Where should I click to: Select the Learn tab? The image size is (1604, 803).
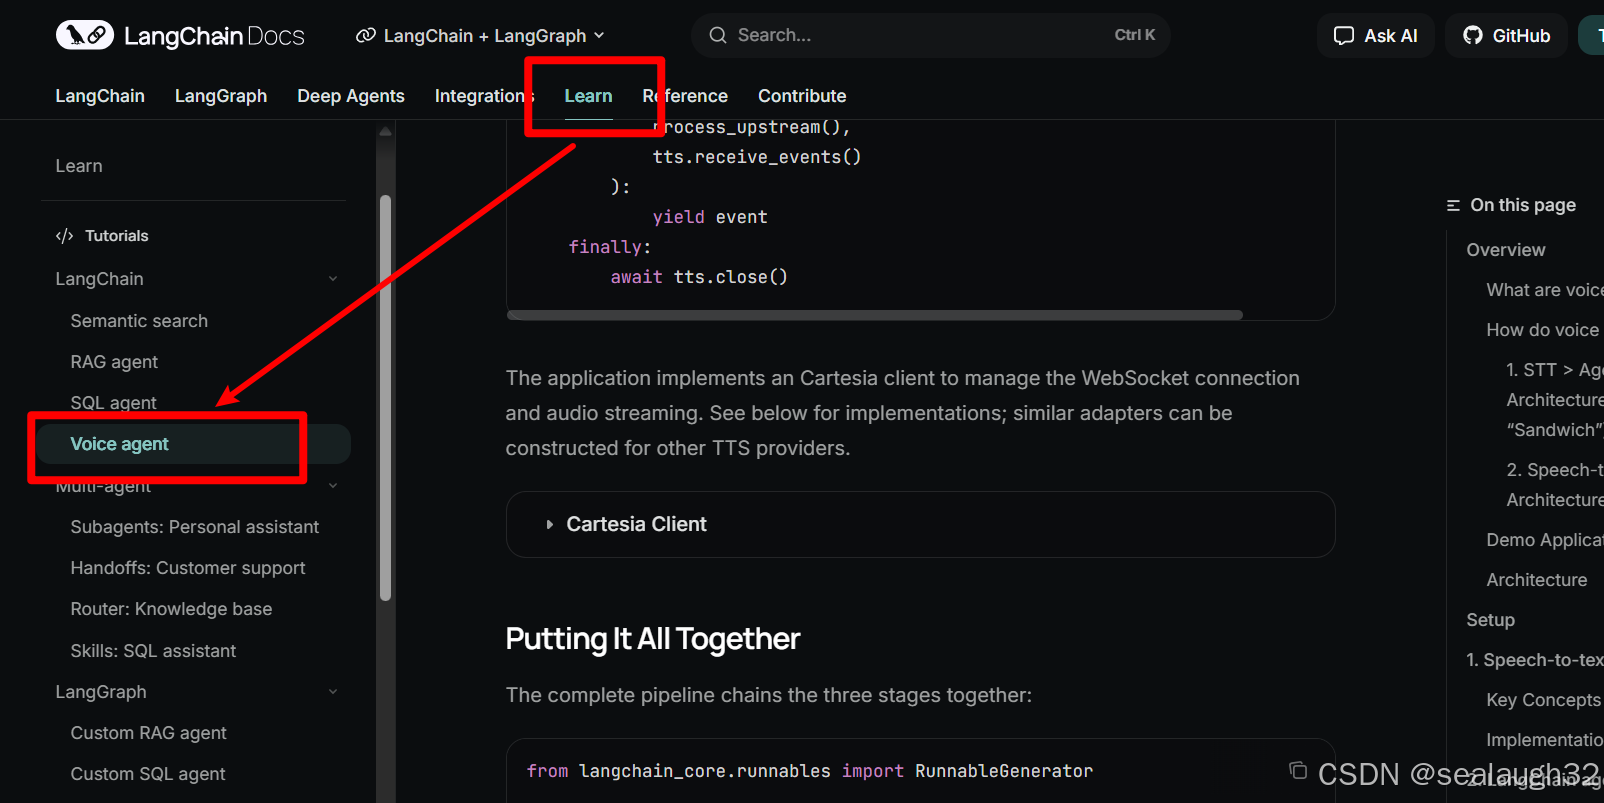coord(588,96)
